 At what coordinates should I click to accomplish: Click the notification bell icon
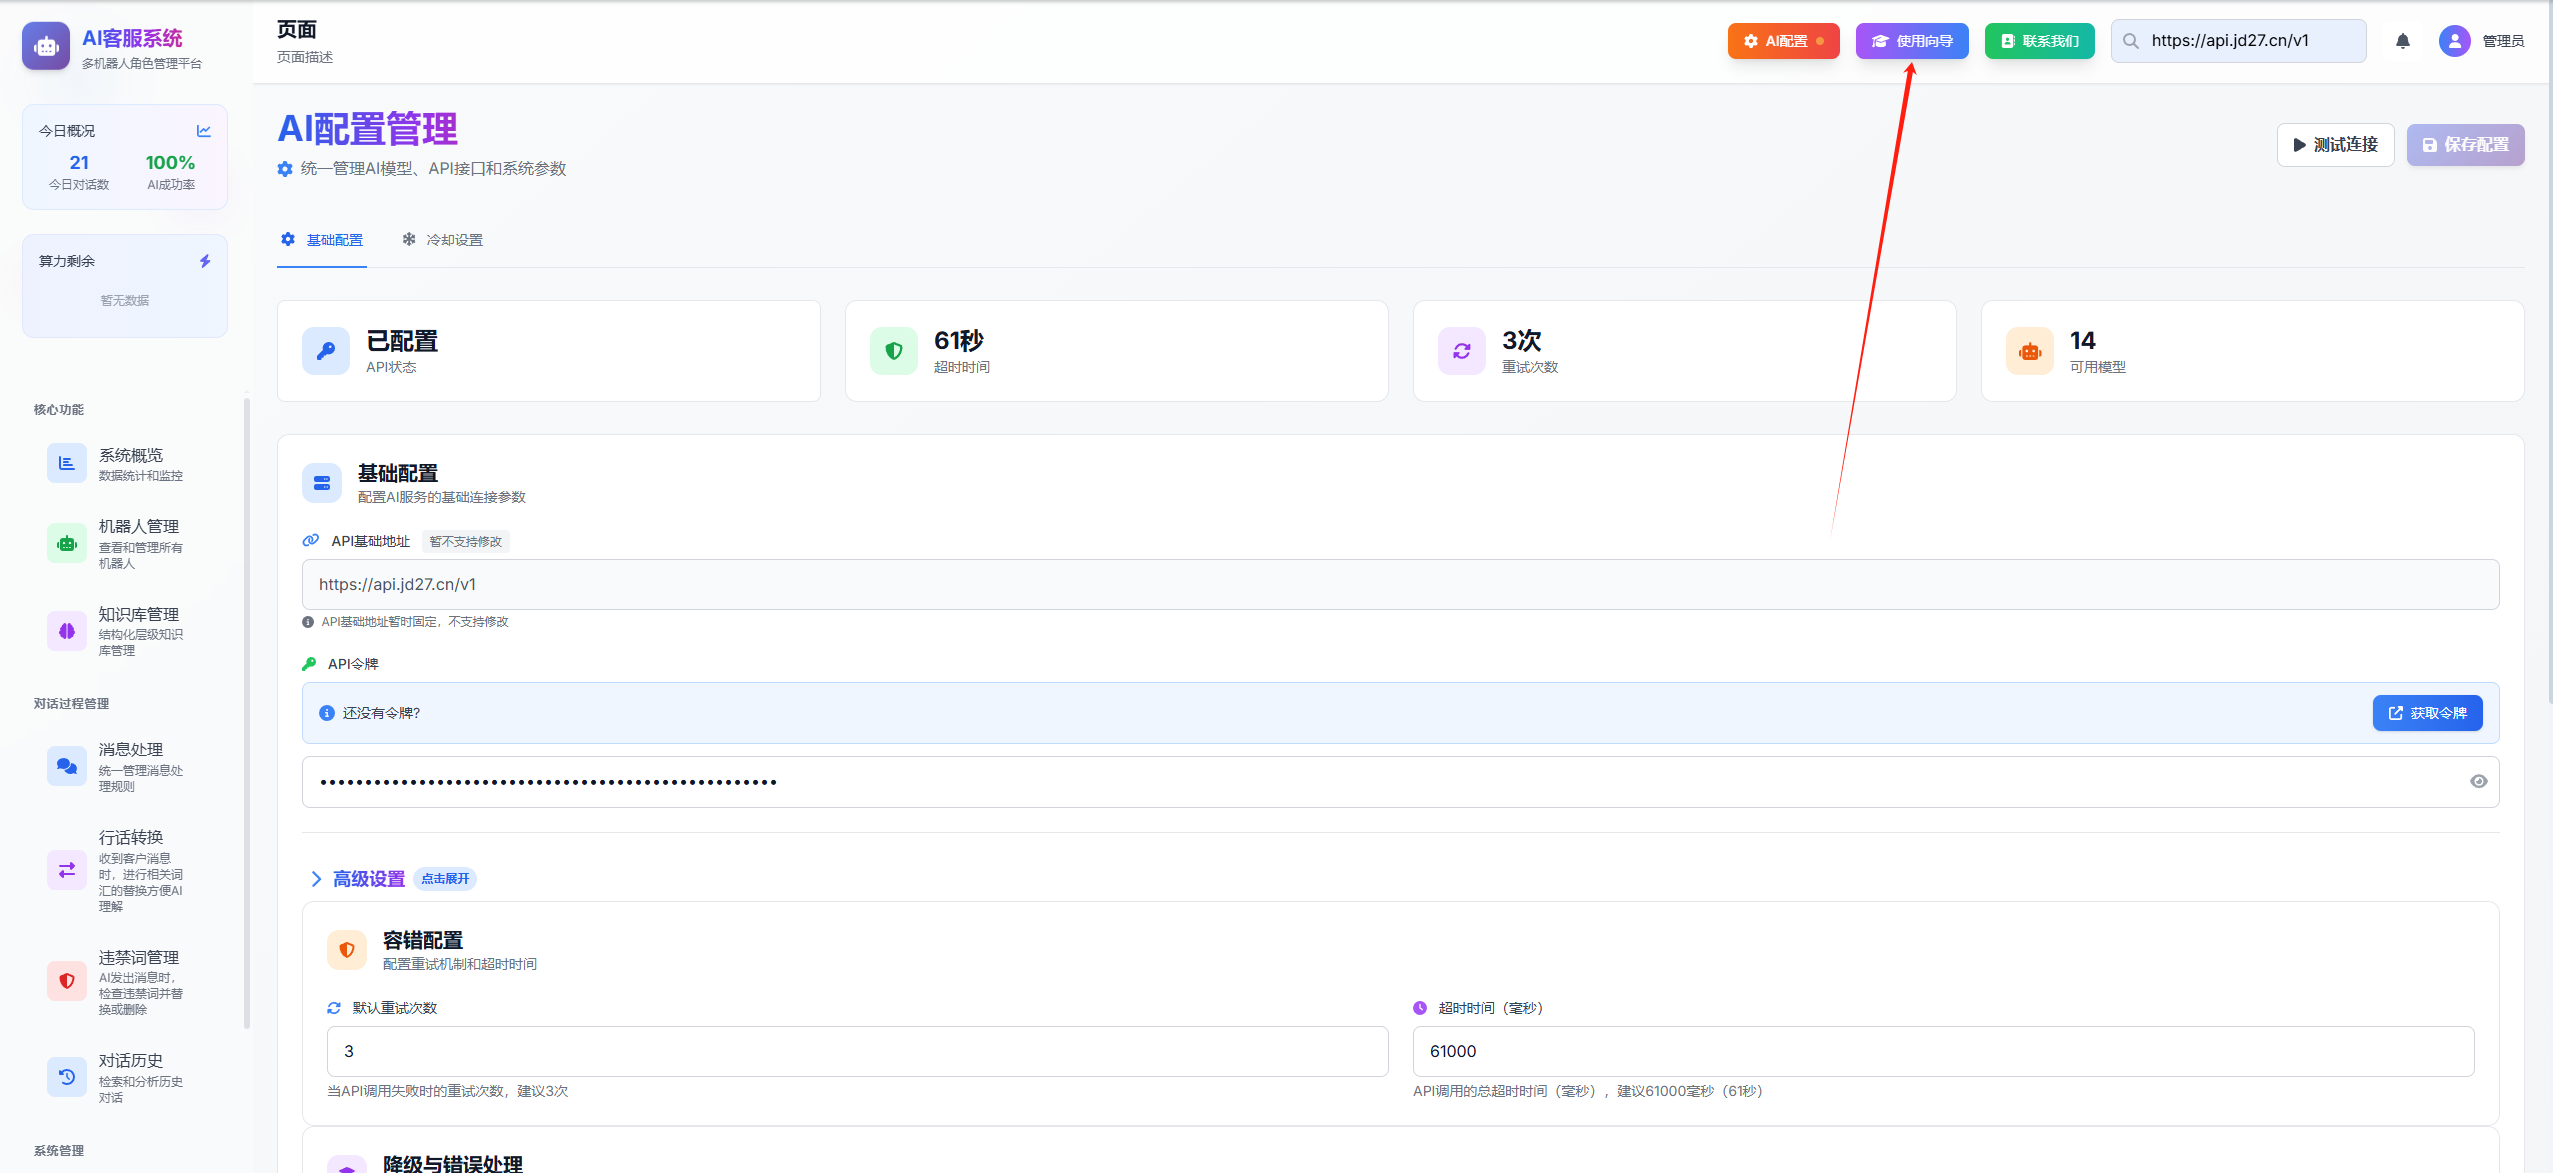coord(2402,41)
